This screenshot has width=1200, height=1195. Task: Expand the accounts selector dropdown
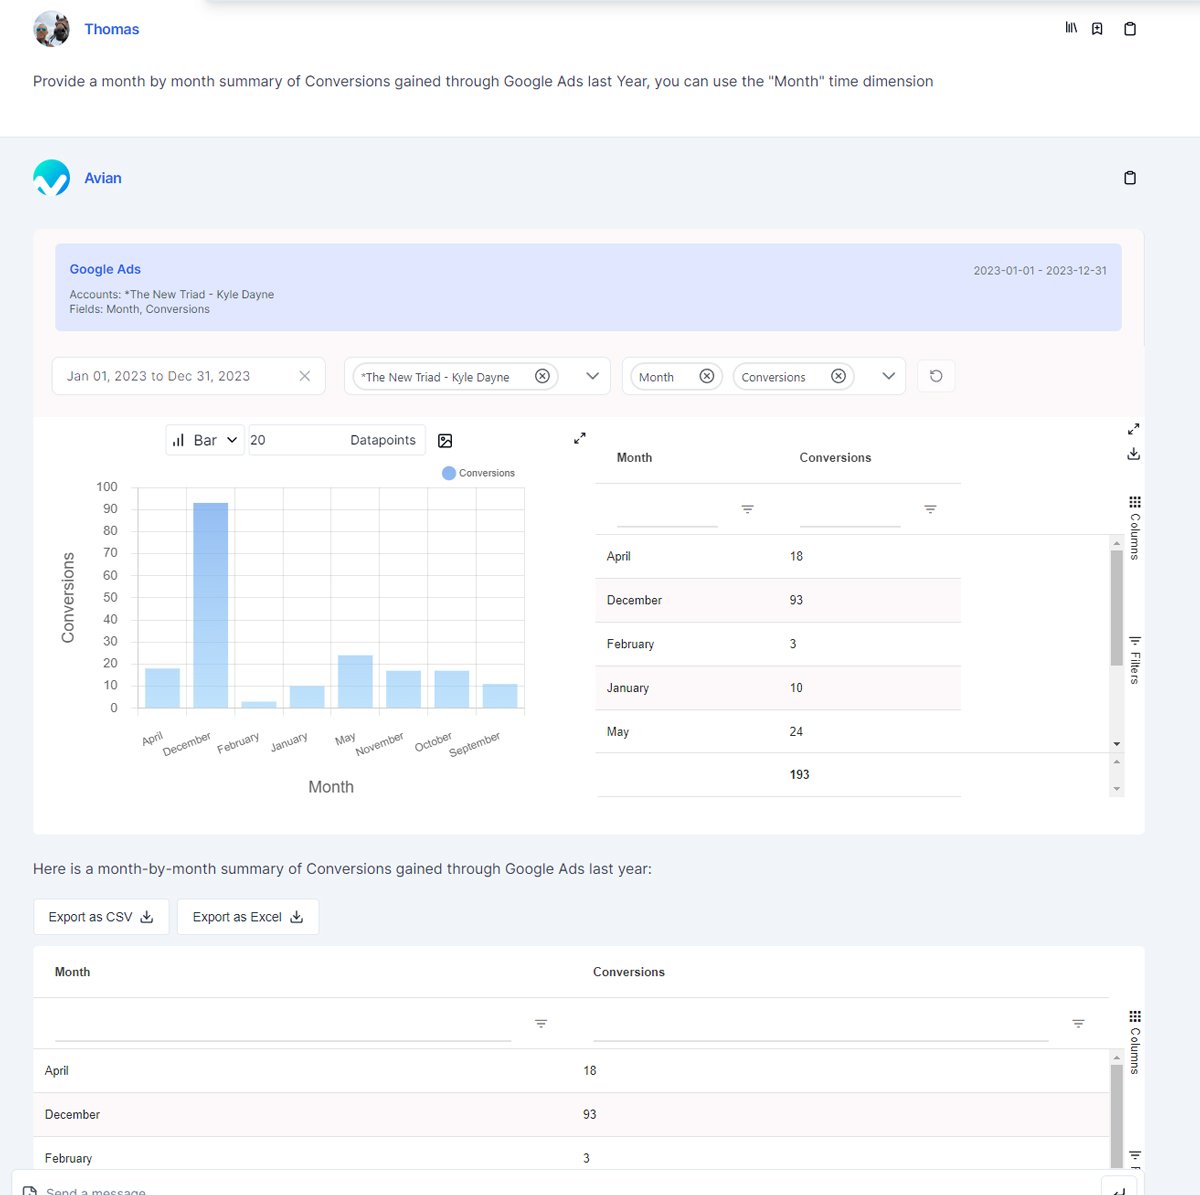592,376
